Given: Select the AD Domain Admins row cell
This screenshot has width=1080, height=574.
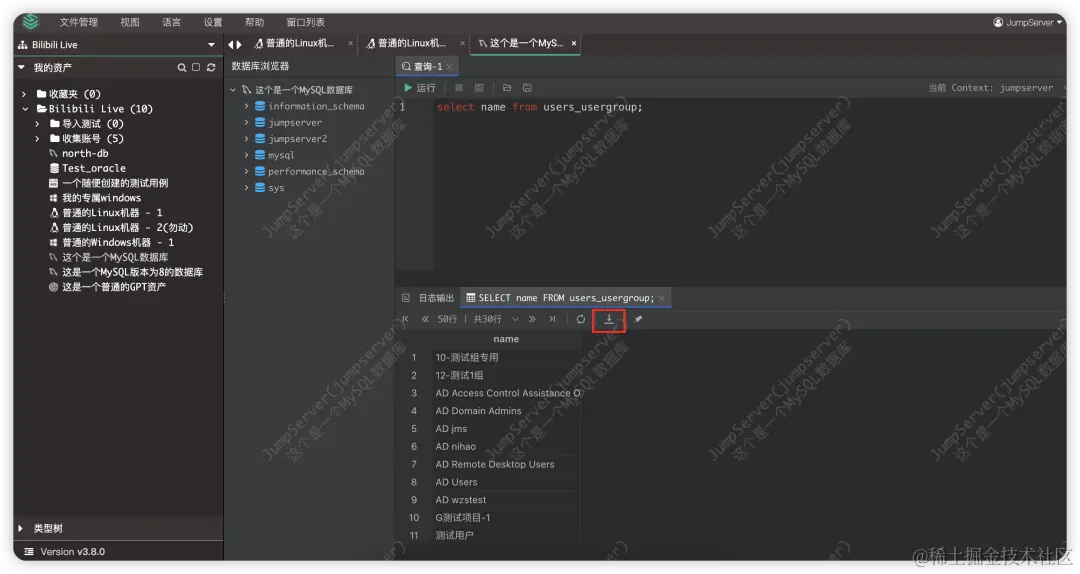Looking at the screenshot, I should point(506,411).
